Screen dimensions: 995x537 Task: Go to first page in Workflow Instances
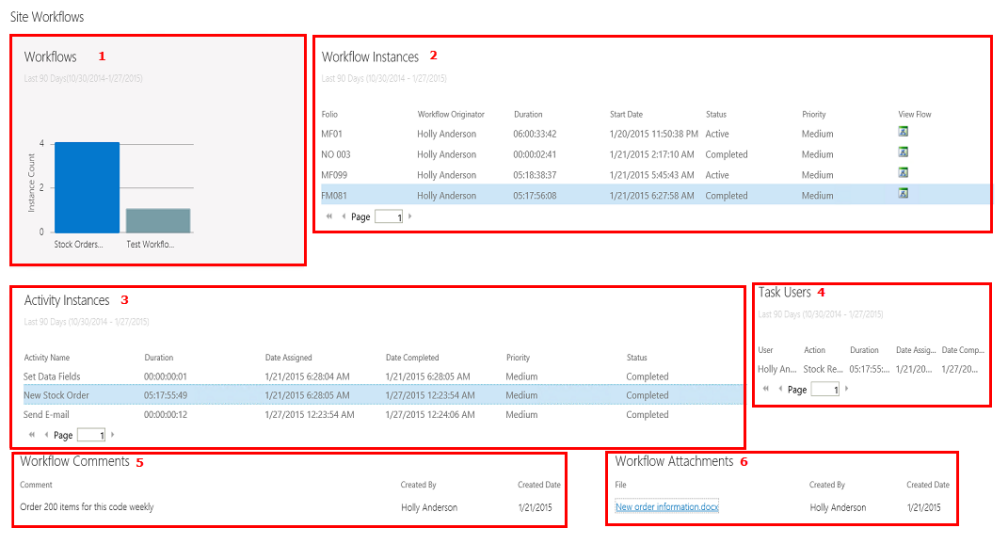tap(329, 216)
